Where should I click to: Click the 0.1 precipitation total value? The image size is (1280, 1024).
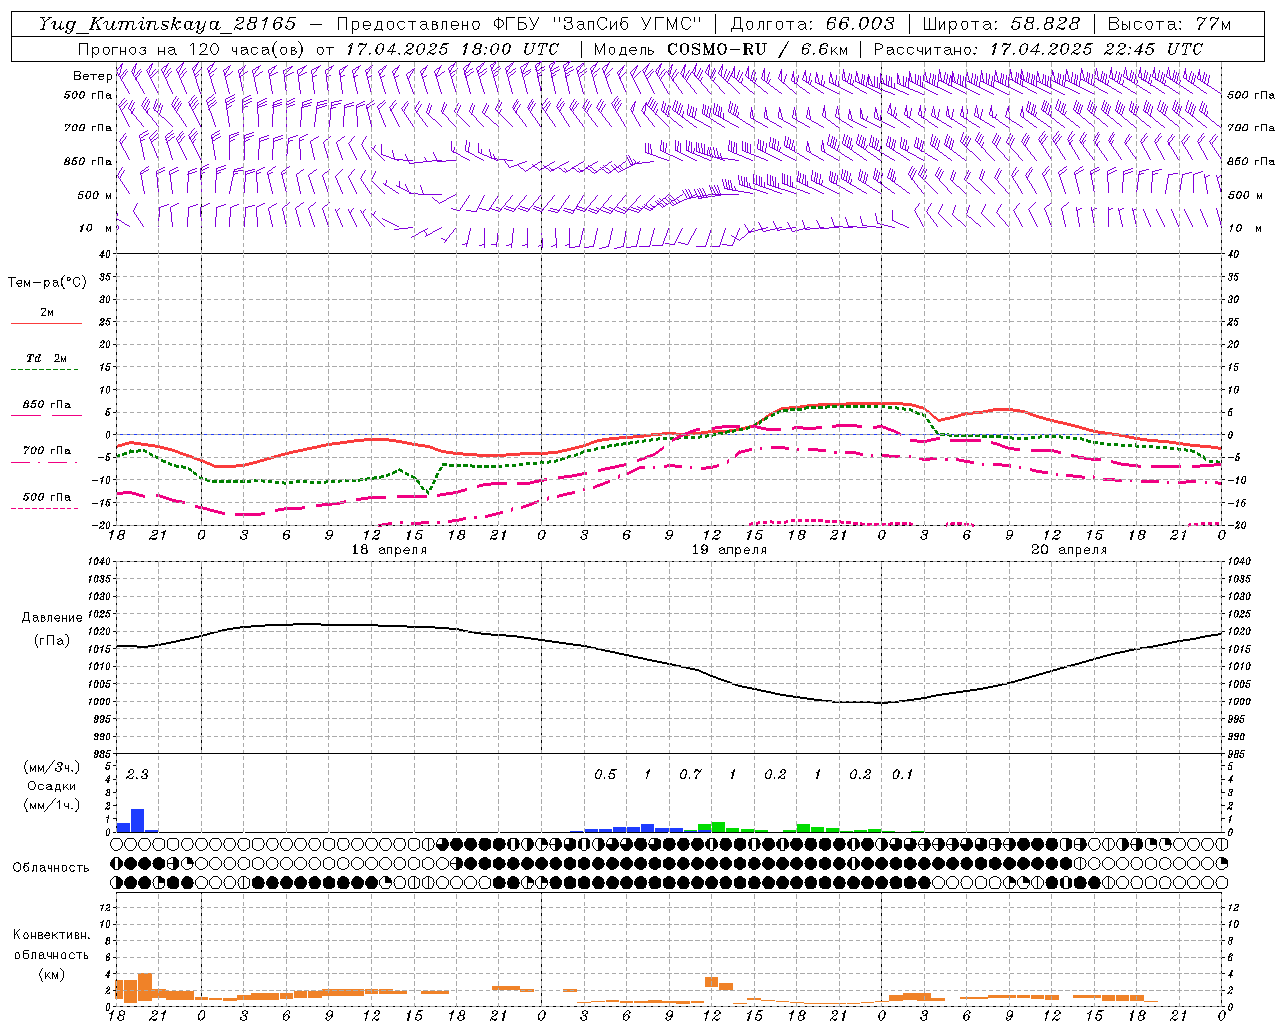point(902,775)
